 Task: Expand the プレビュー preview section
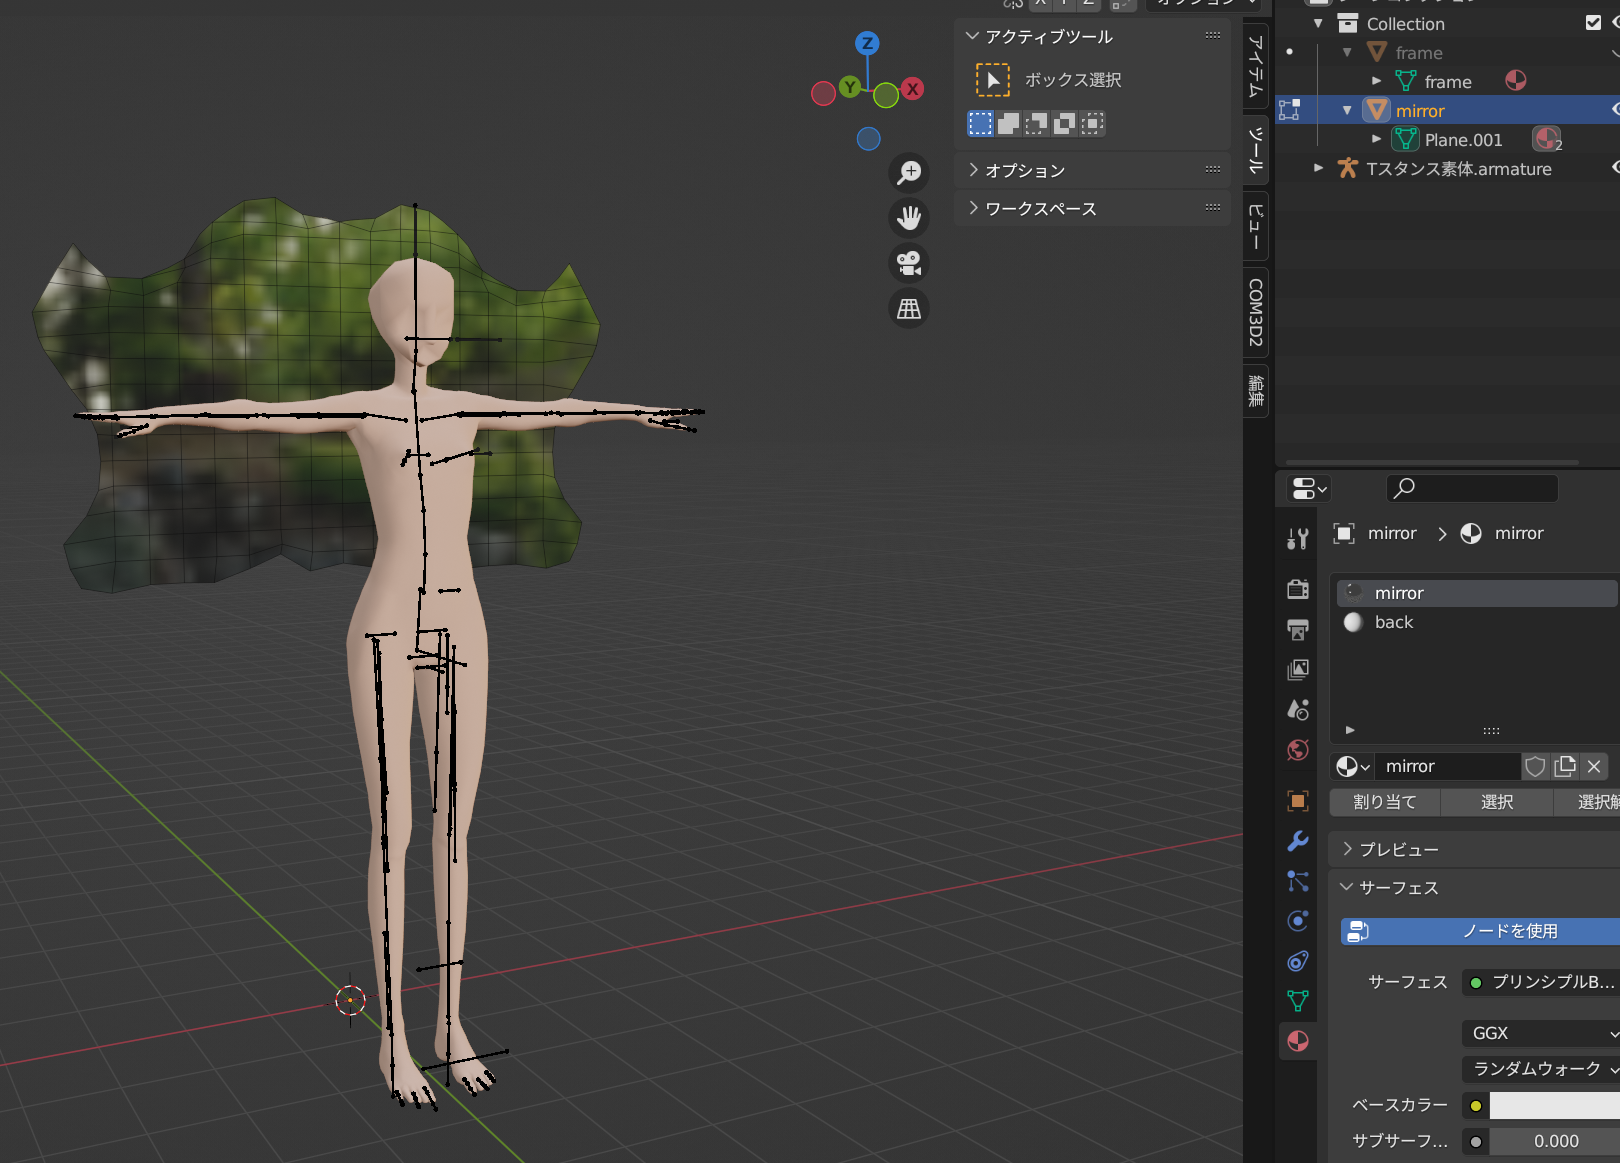pos(1398,849)
